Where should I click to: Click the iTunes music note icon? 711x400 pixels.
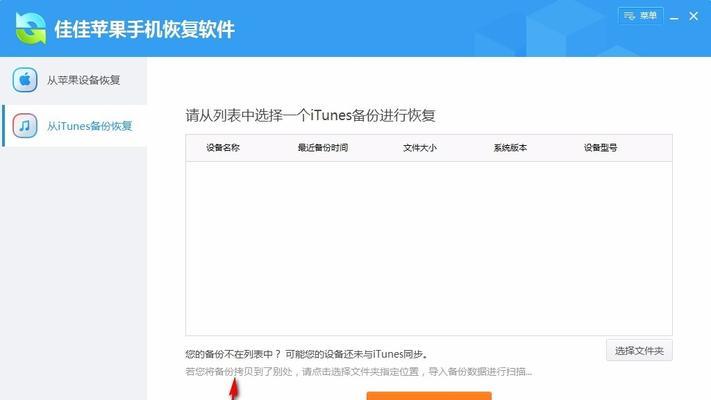(x=25, y=126)
